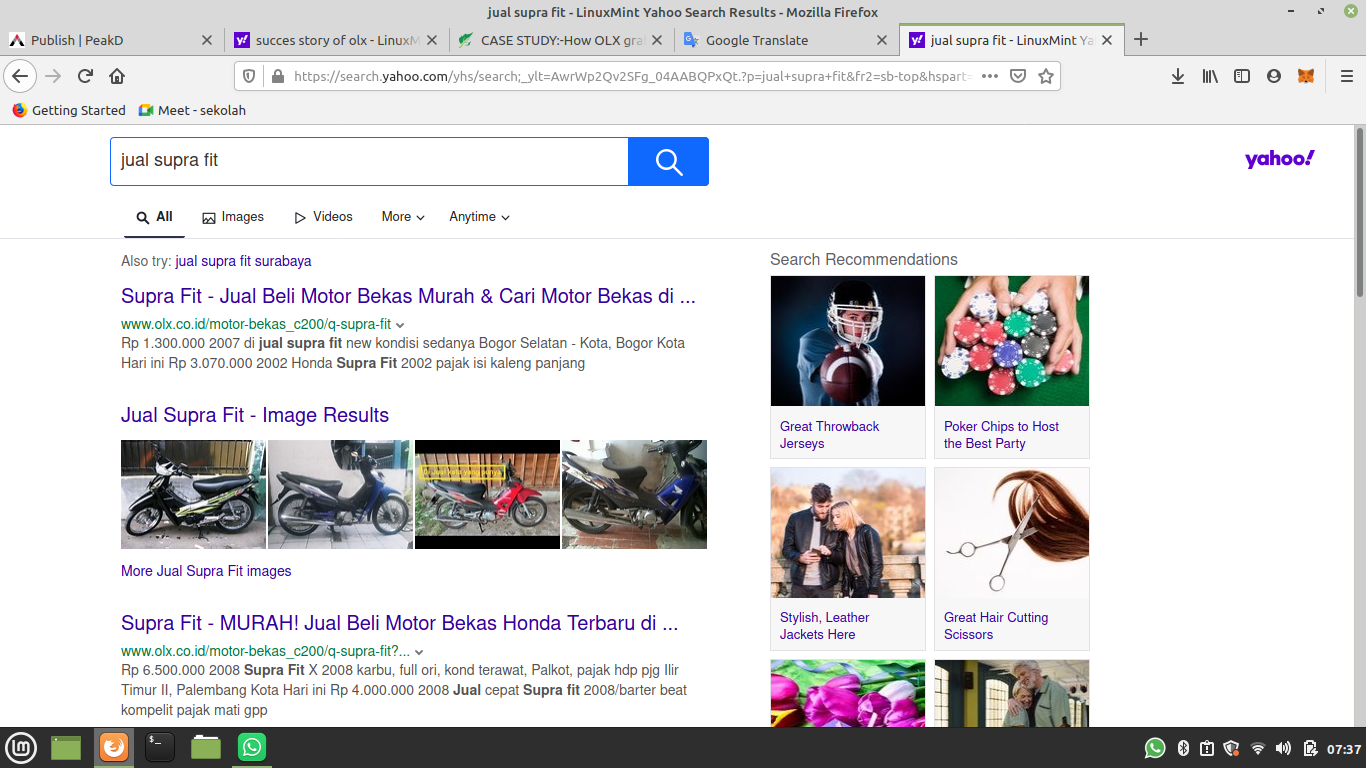Open the Firefox account icon
This screenshot has height=768, width=1366.
(1274, 76)
